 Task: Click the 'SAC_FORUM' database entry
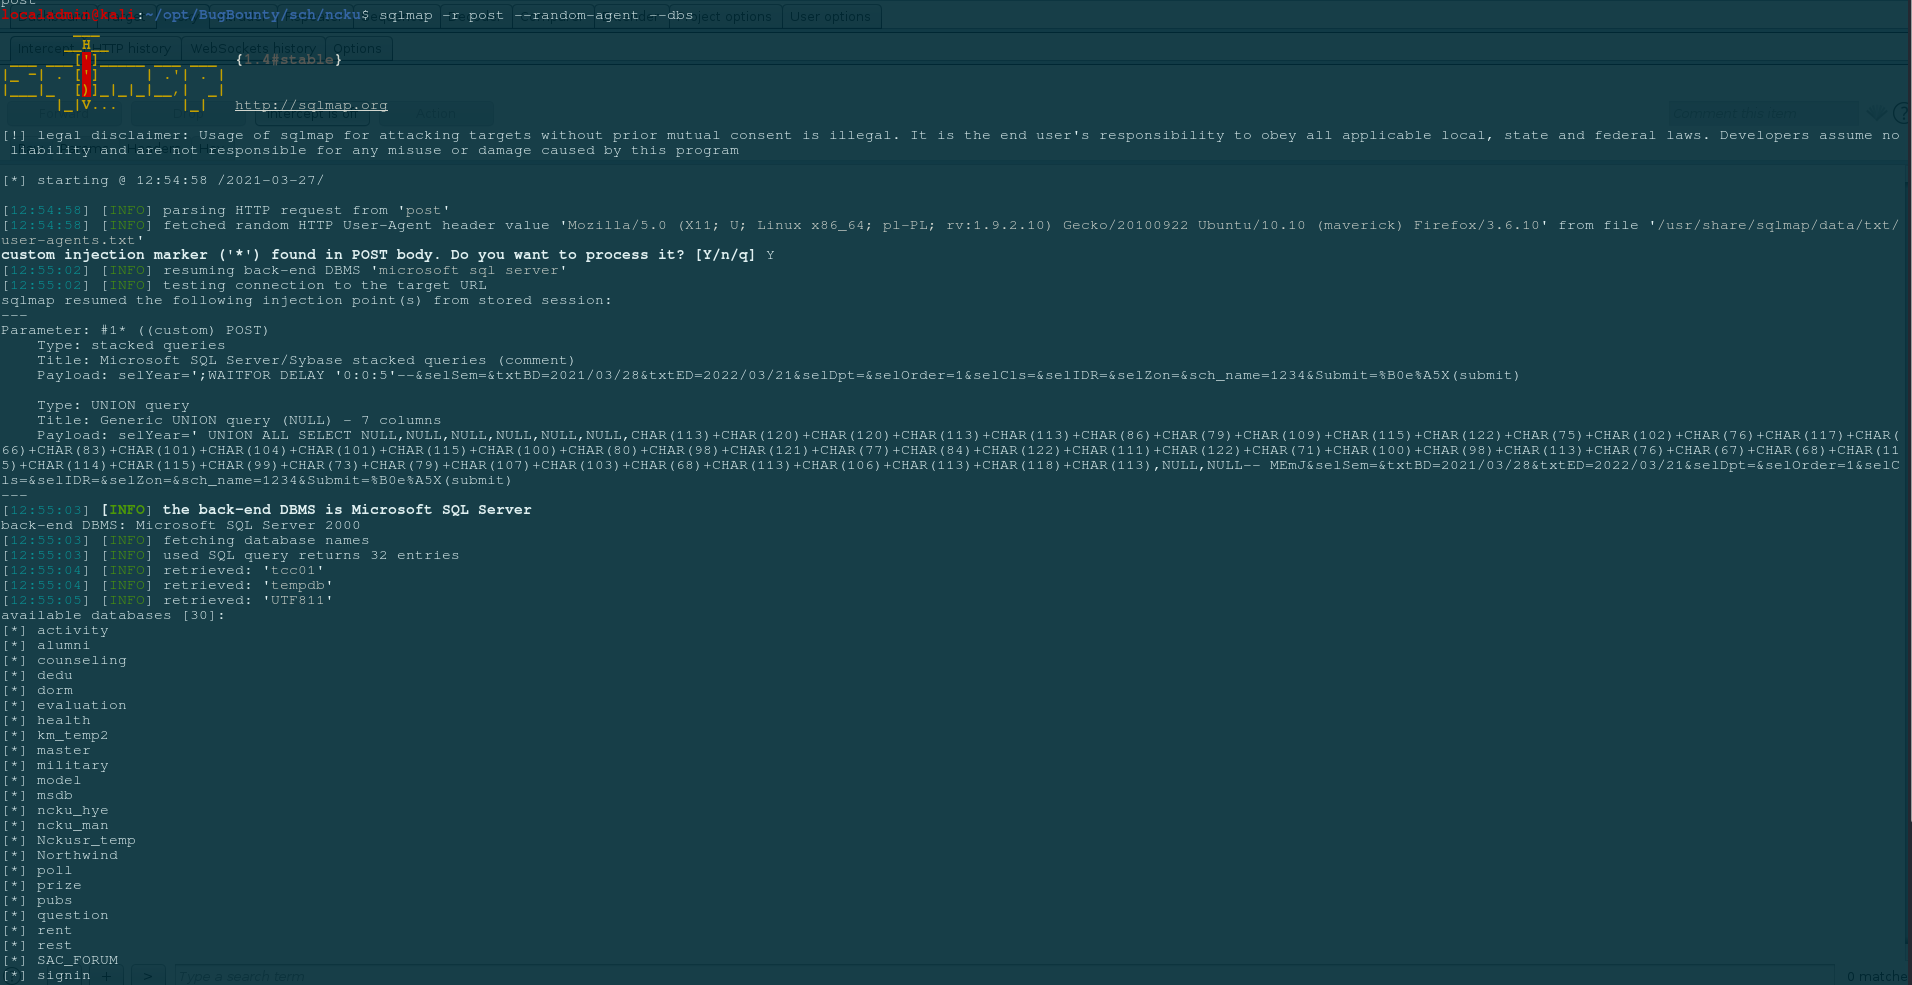pyautogui.click(x=77, y=960)
